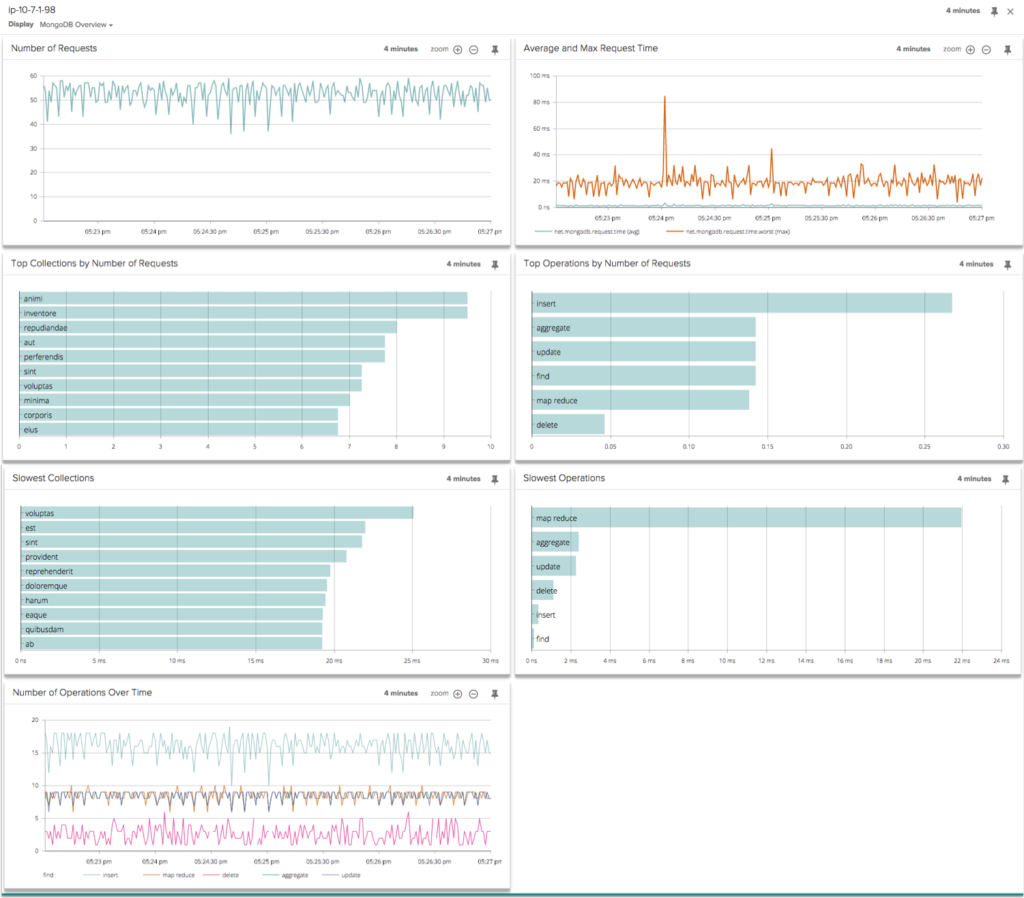This screenshot has height=898, width=1024.
Task: Pin the Slowest Collections chart
Action: [493, 478]
